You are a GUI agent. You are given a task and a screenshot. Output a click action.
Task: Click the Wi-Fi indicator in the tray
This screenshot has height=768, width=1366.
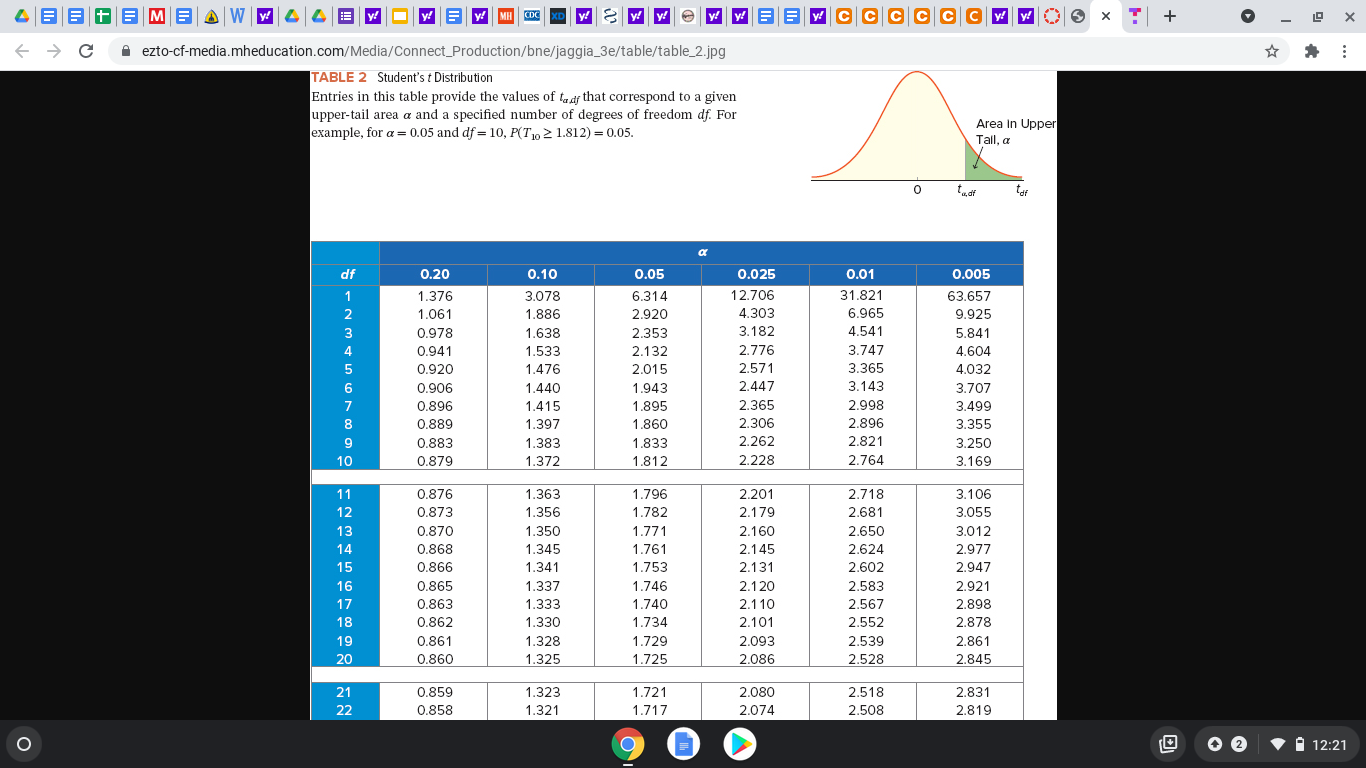coord(1280,744)
